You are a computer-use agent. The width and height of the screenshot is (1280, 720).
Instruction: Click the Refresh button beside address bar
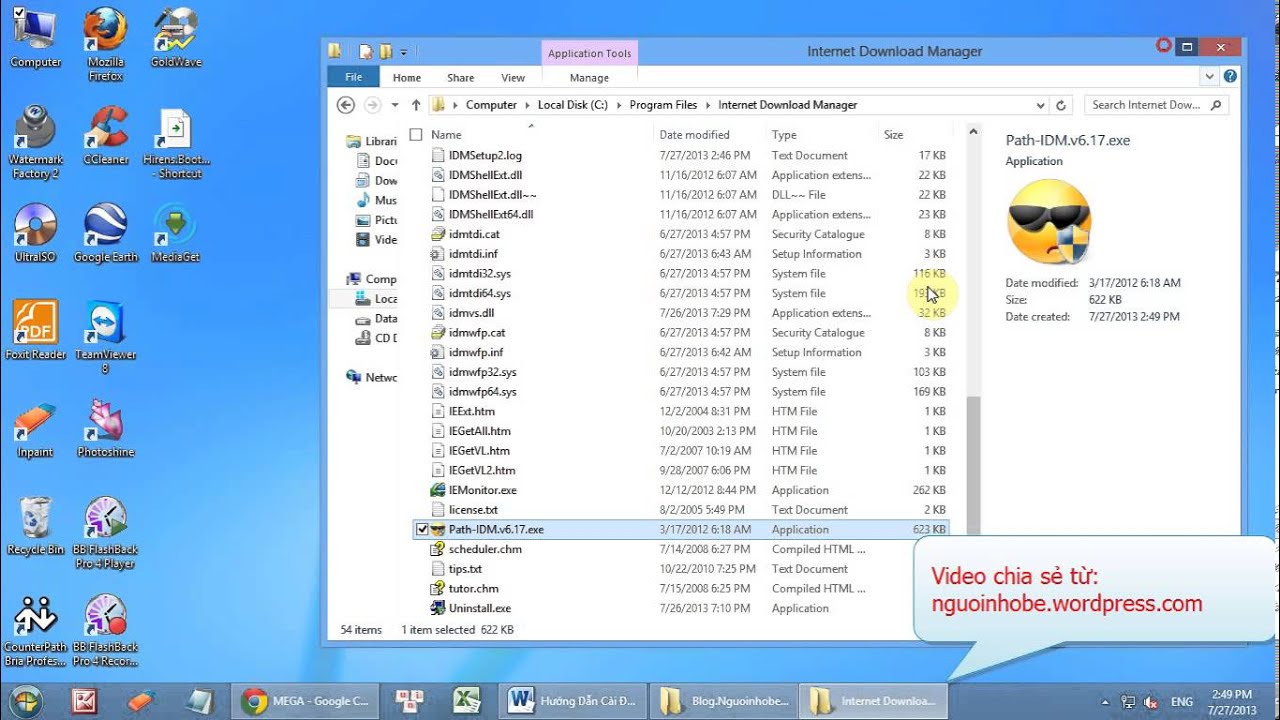pyautogui.click(x=1062, y=105)
